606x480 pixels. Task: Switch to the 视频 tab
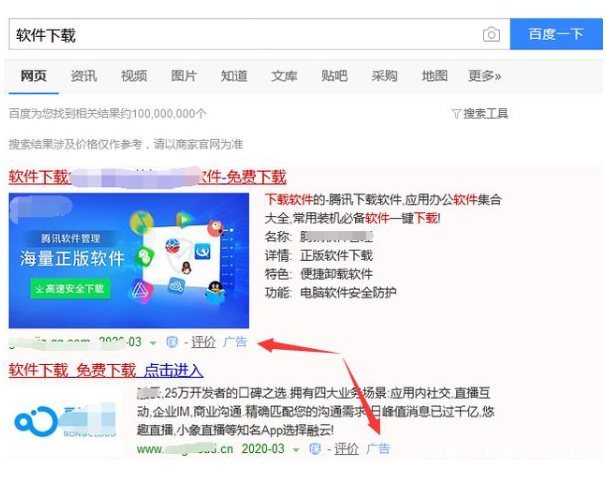pos(134,76)
